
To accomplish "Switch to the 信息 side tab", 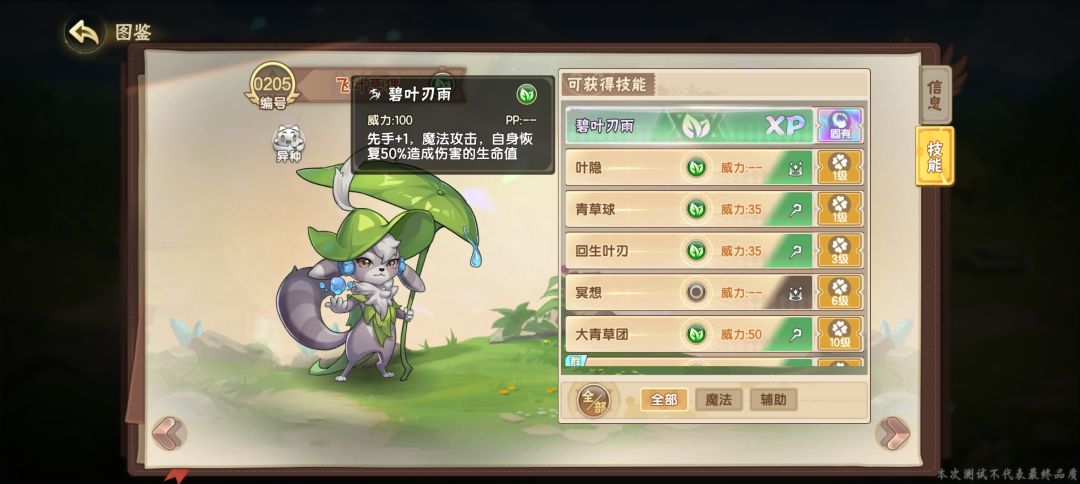I will coord(935,95).
